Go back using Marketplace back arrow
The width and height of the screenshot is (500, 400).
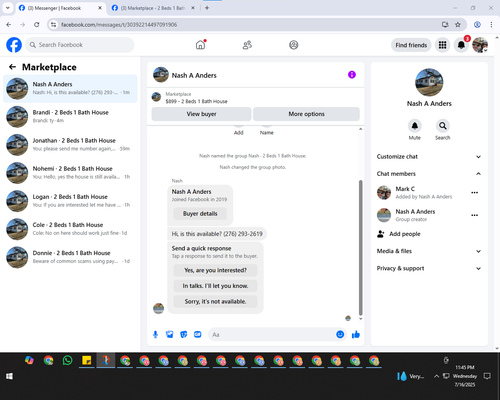[x=12, y=67]
